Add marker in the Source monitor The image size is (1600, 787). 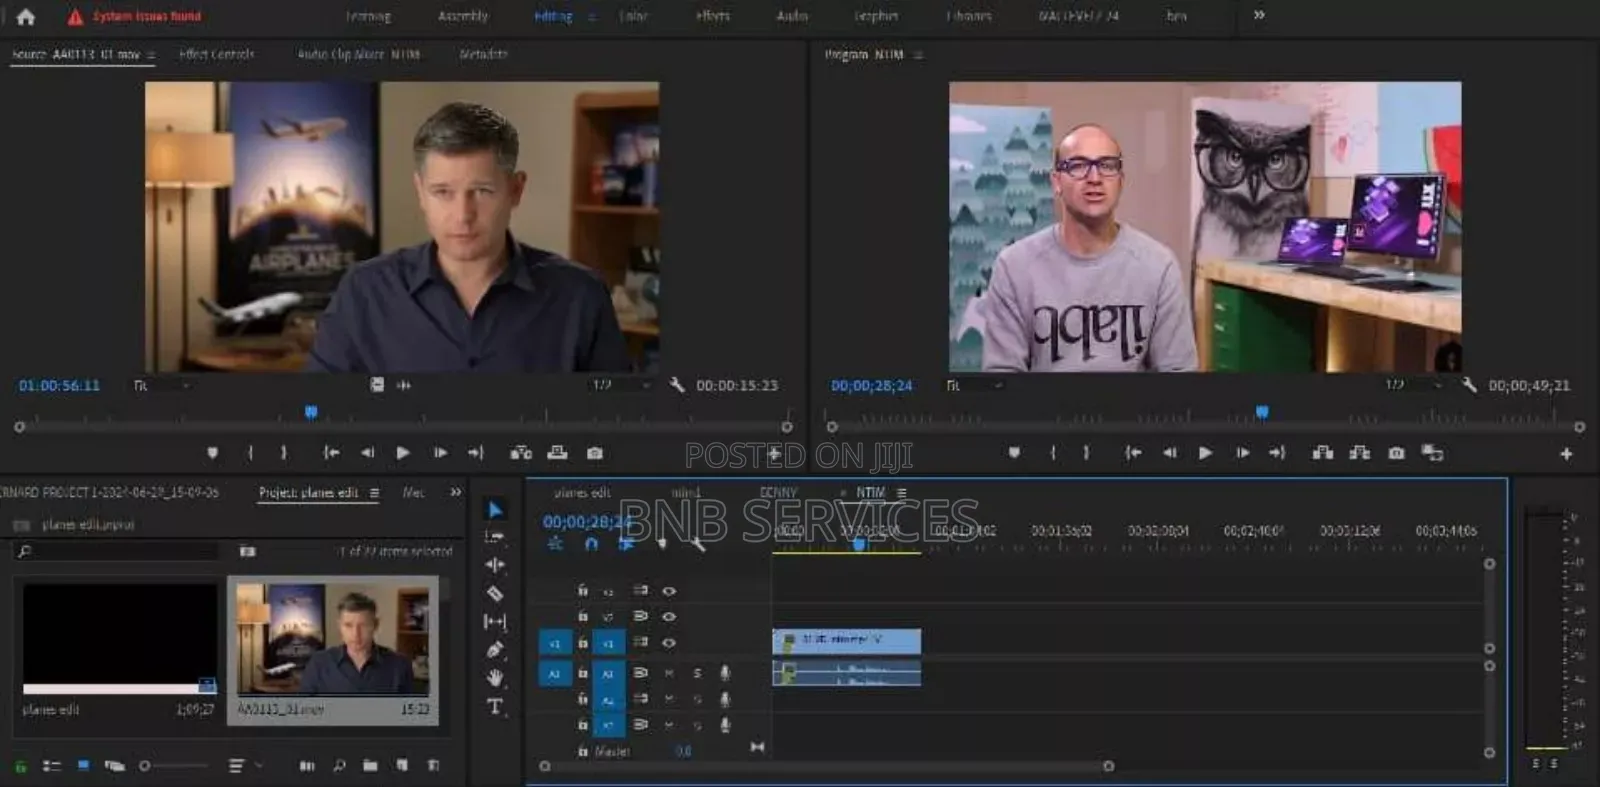212,453
